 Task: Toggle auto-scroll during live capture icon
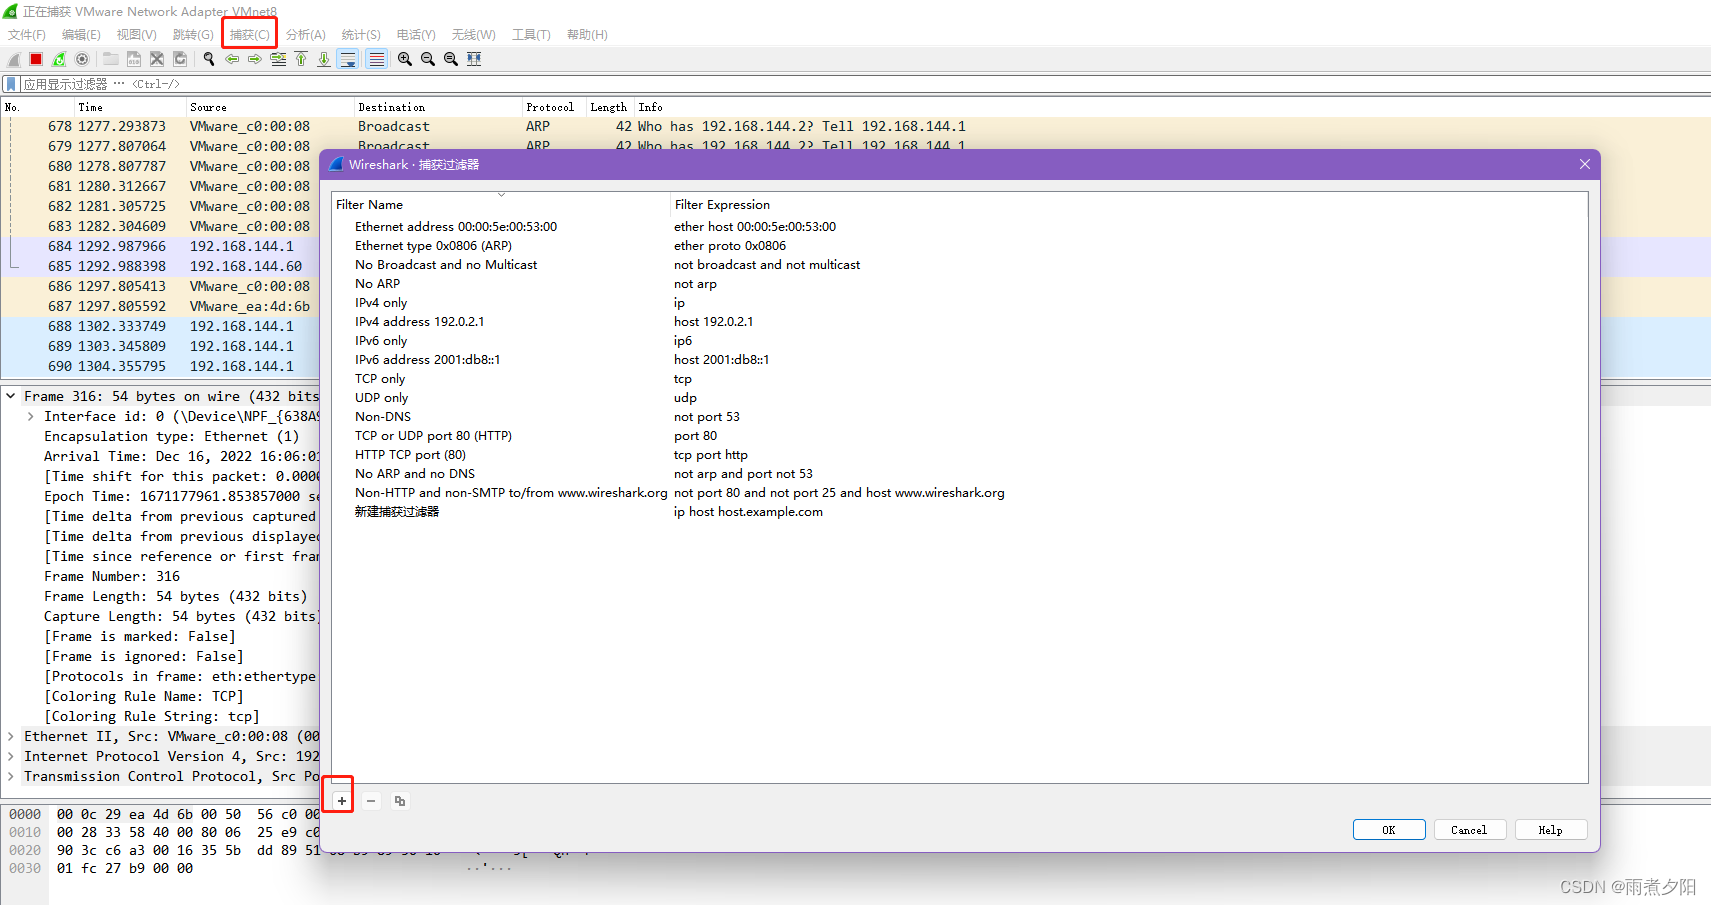point(348,59)
